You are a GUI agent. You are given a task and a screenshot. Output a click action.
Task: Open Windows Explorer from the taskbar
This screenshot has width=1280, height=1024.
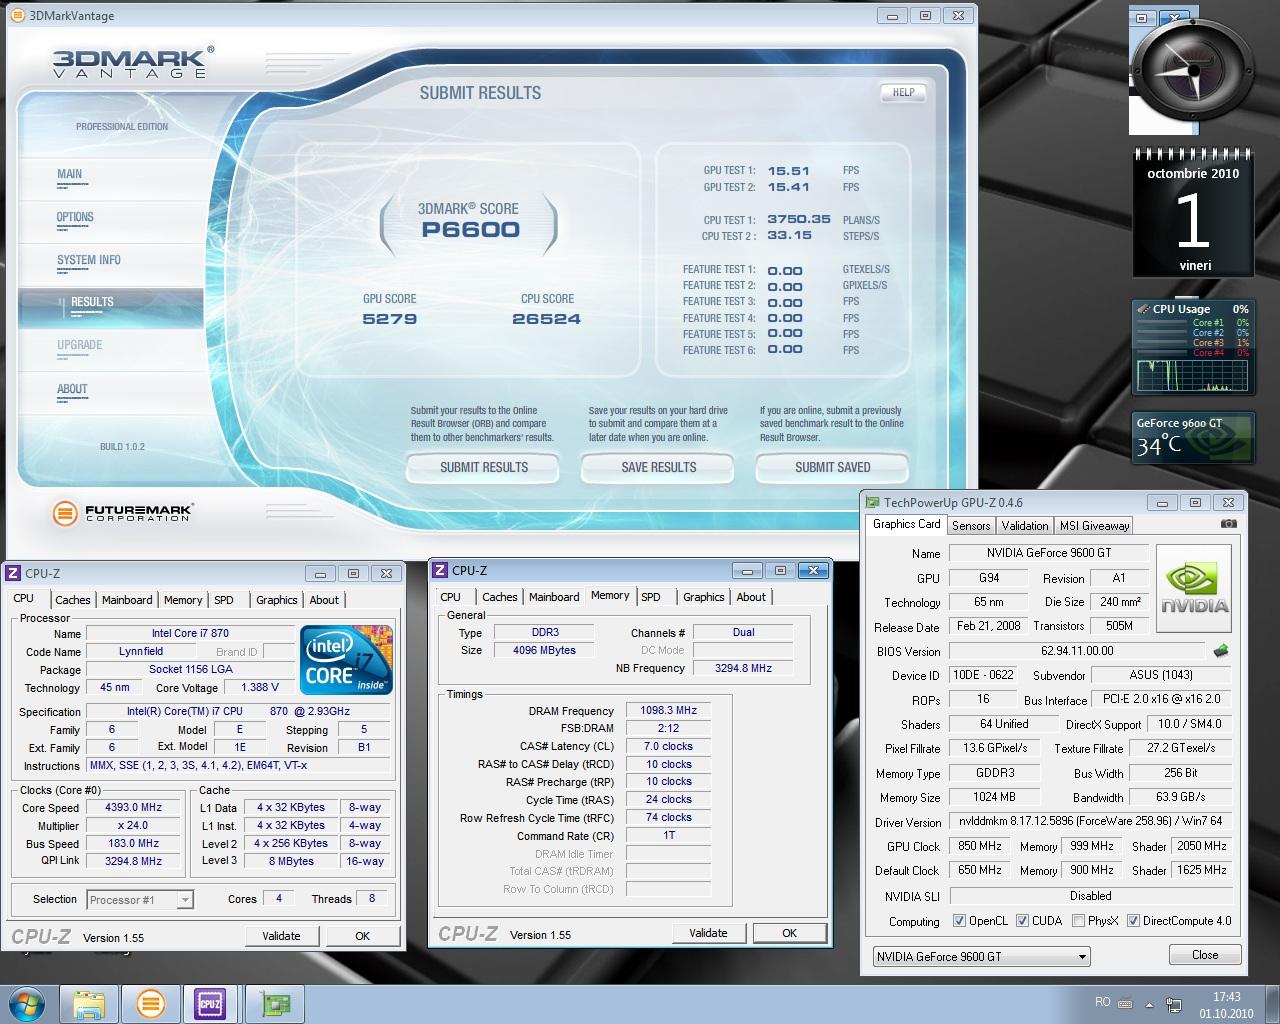coord(89,1003)
